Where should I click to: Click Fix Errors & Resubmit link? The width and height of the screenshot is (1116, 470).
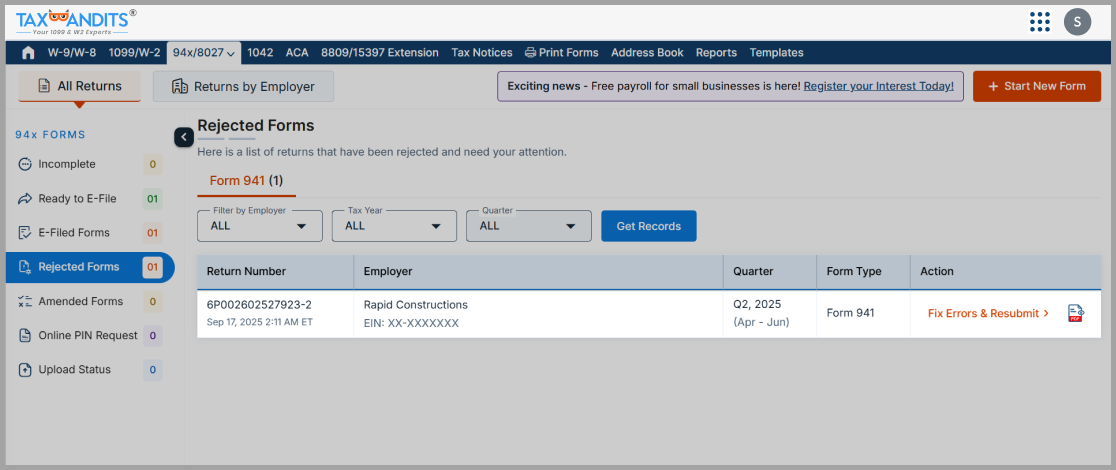(x=989, y=313)
